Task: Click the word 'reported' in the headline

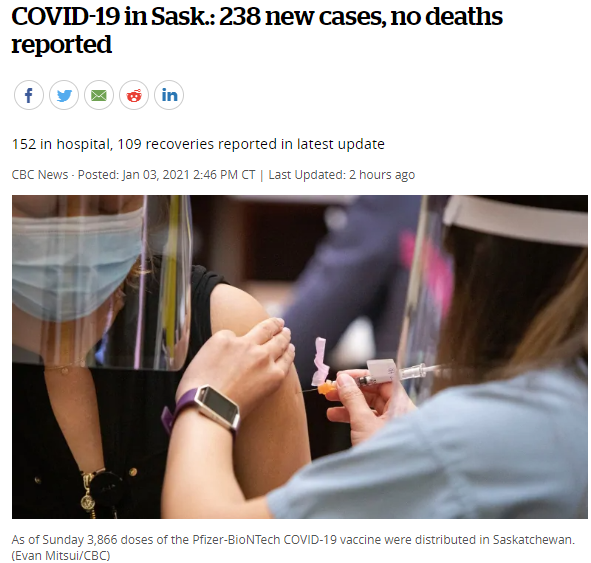Action: pos(61,44)
